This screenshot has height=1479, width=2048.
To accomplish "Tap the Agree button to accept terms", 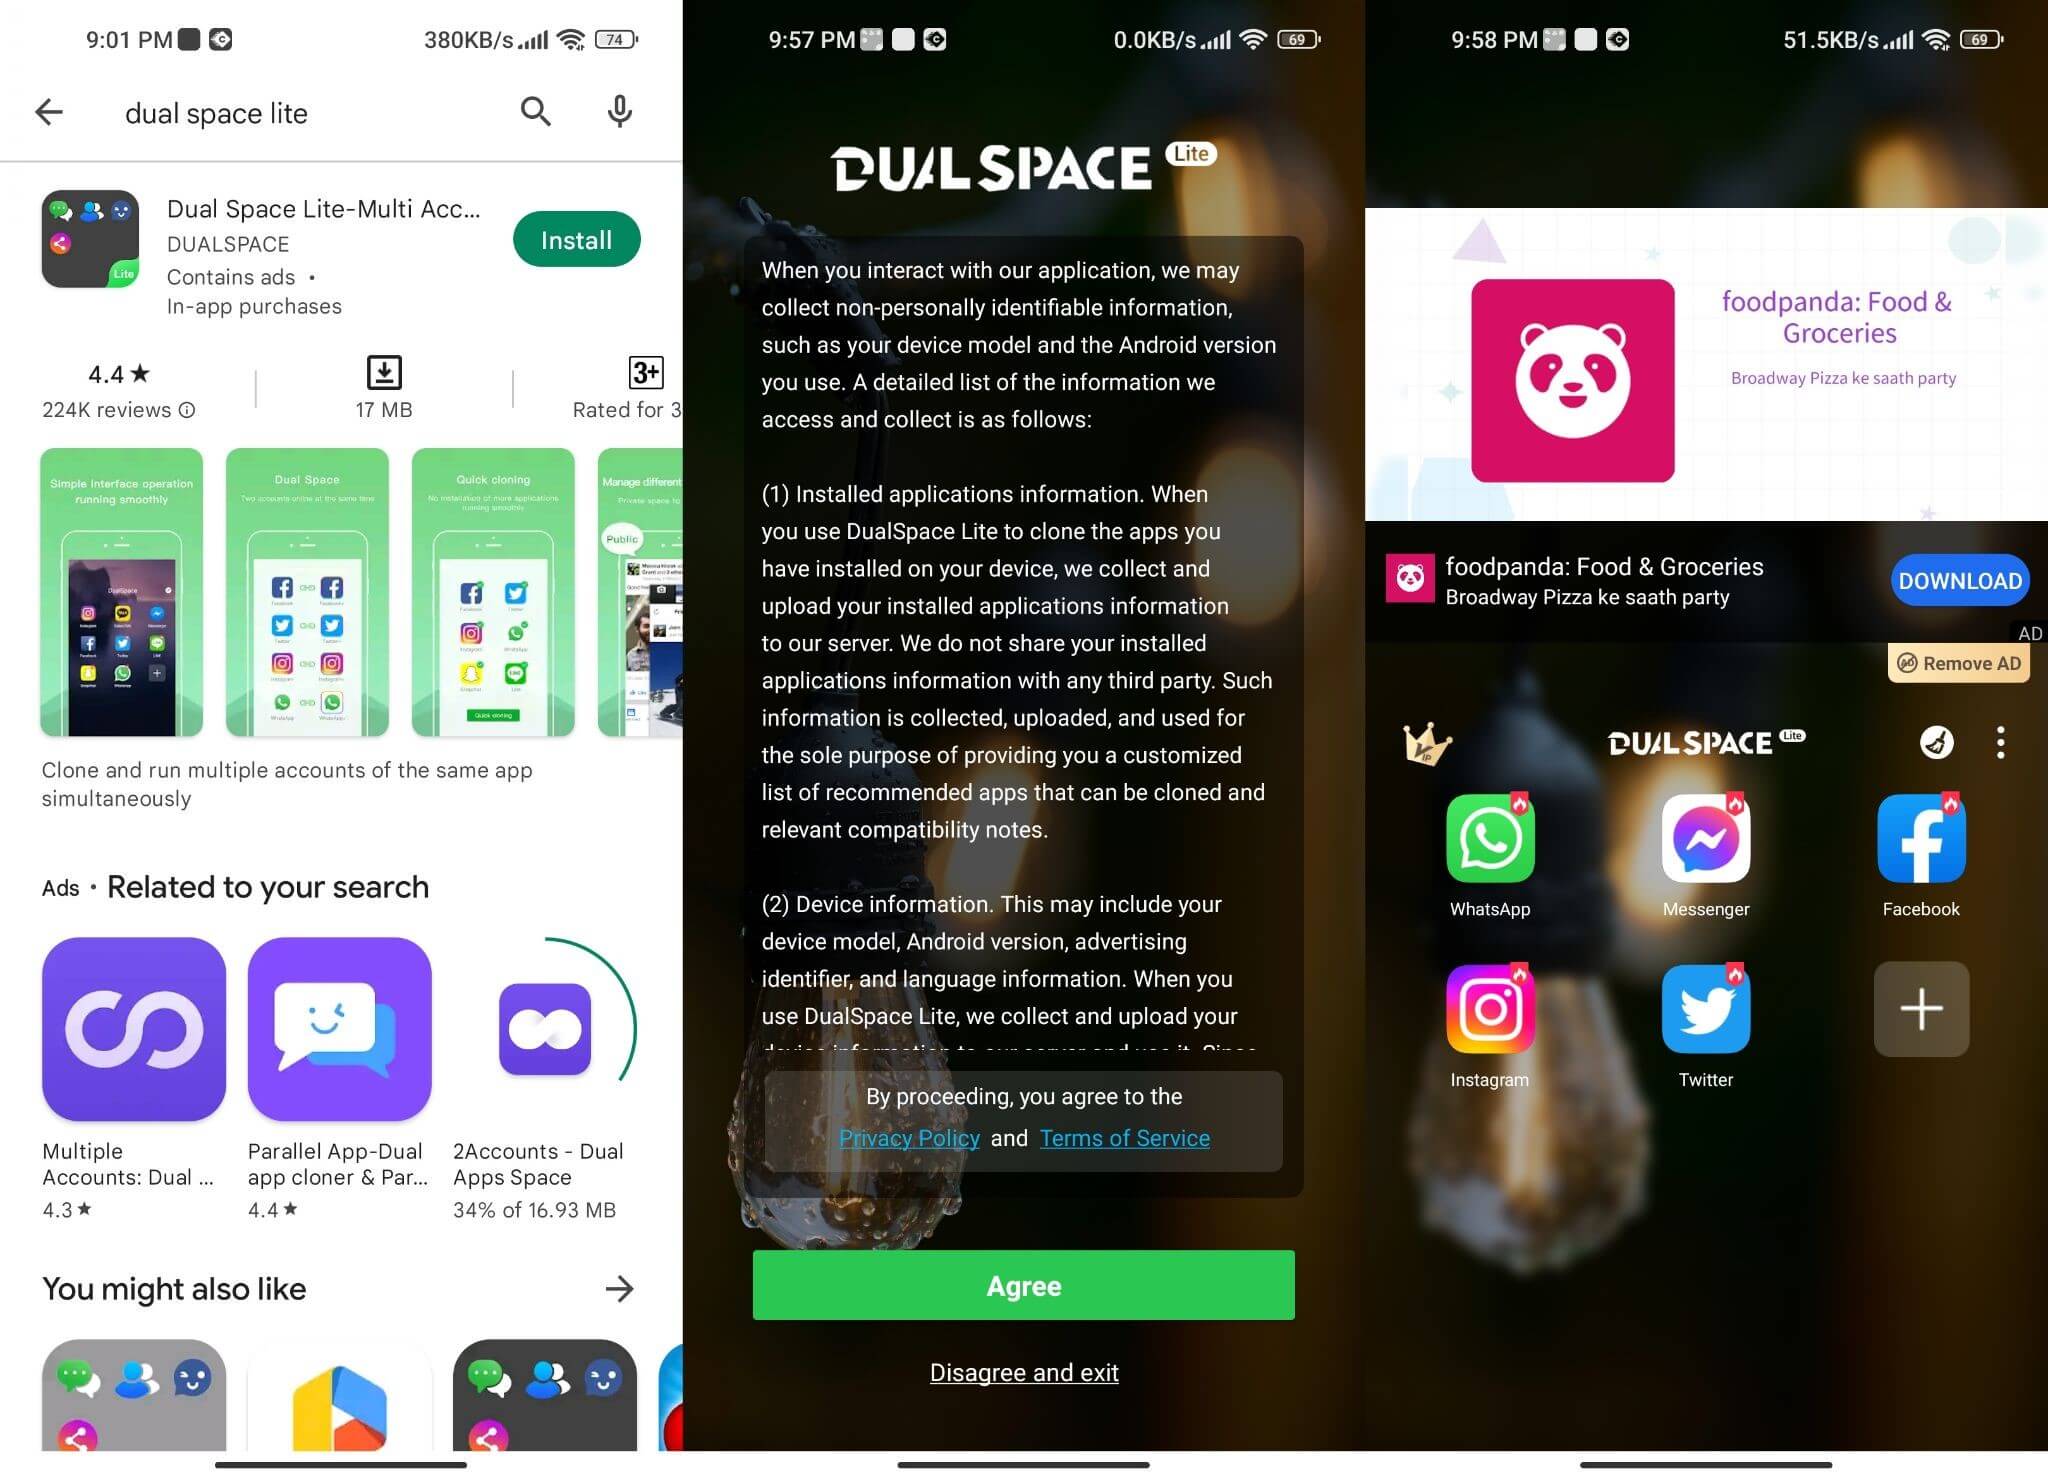I will 1024,1285.
